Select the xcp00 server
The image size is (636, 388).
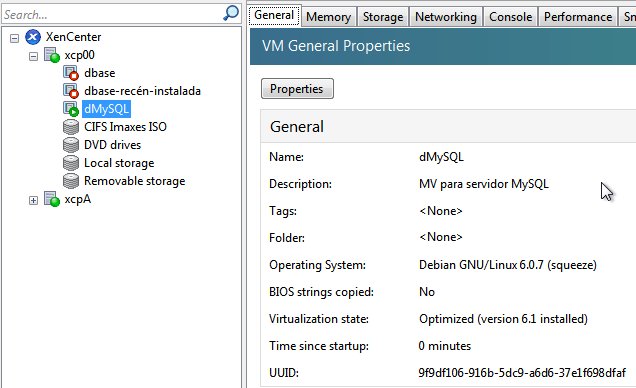point(80,55)
